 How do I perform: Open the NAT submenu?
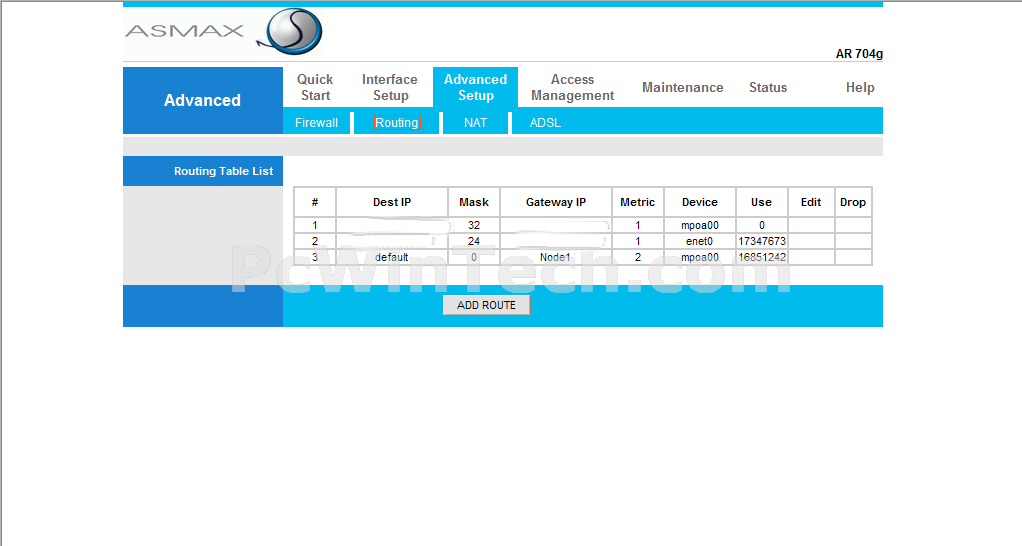tap(475, 122)
